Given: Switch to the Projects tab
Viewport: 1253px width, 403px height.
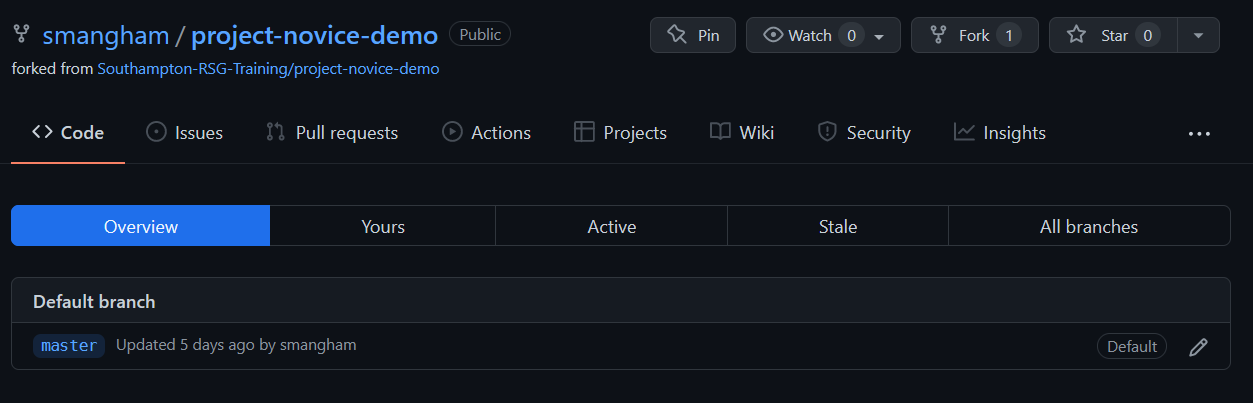Looking at the screenshot, I should tap(621, 133).
